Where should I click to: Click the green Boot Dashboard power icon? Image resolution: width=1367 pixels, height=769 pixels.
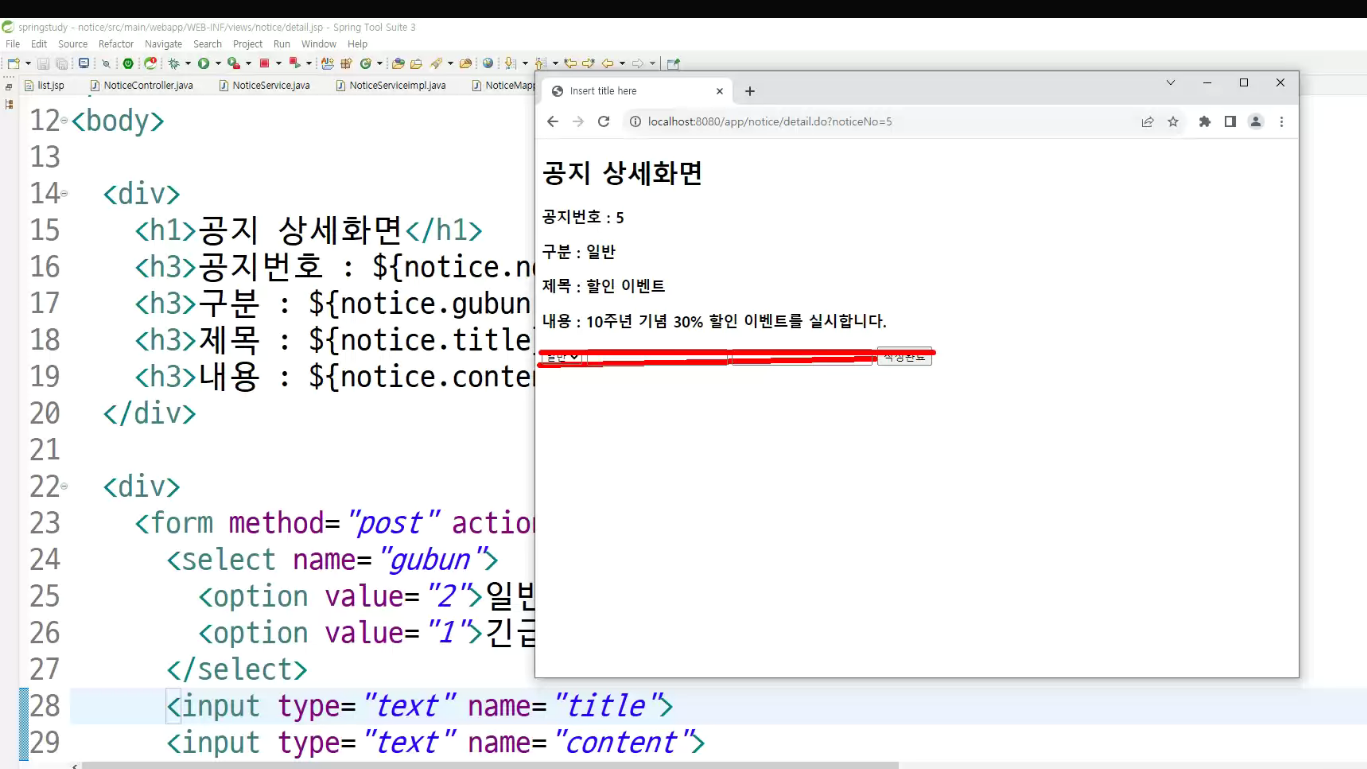[128, 63]
